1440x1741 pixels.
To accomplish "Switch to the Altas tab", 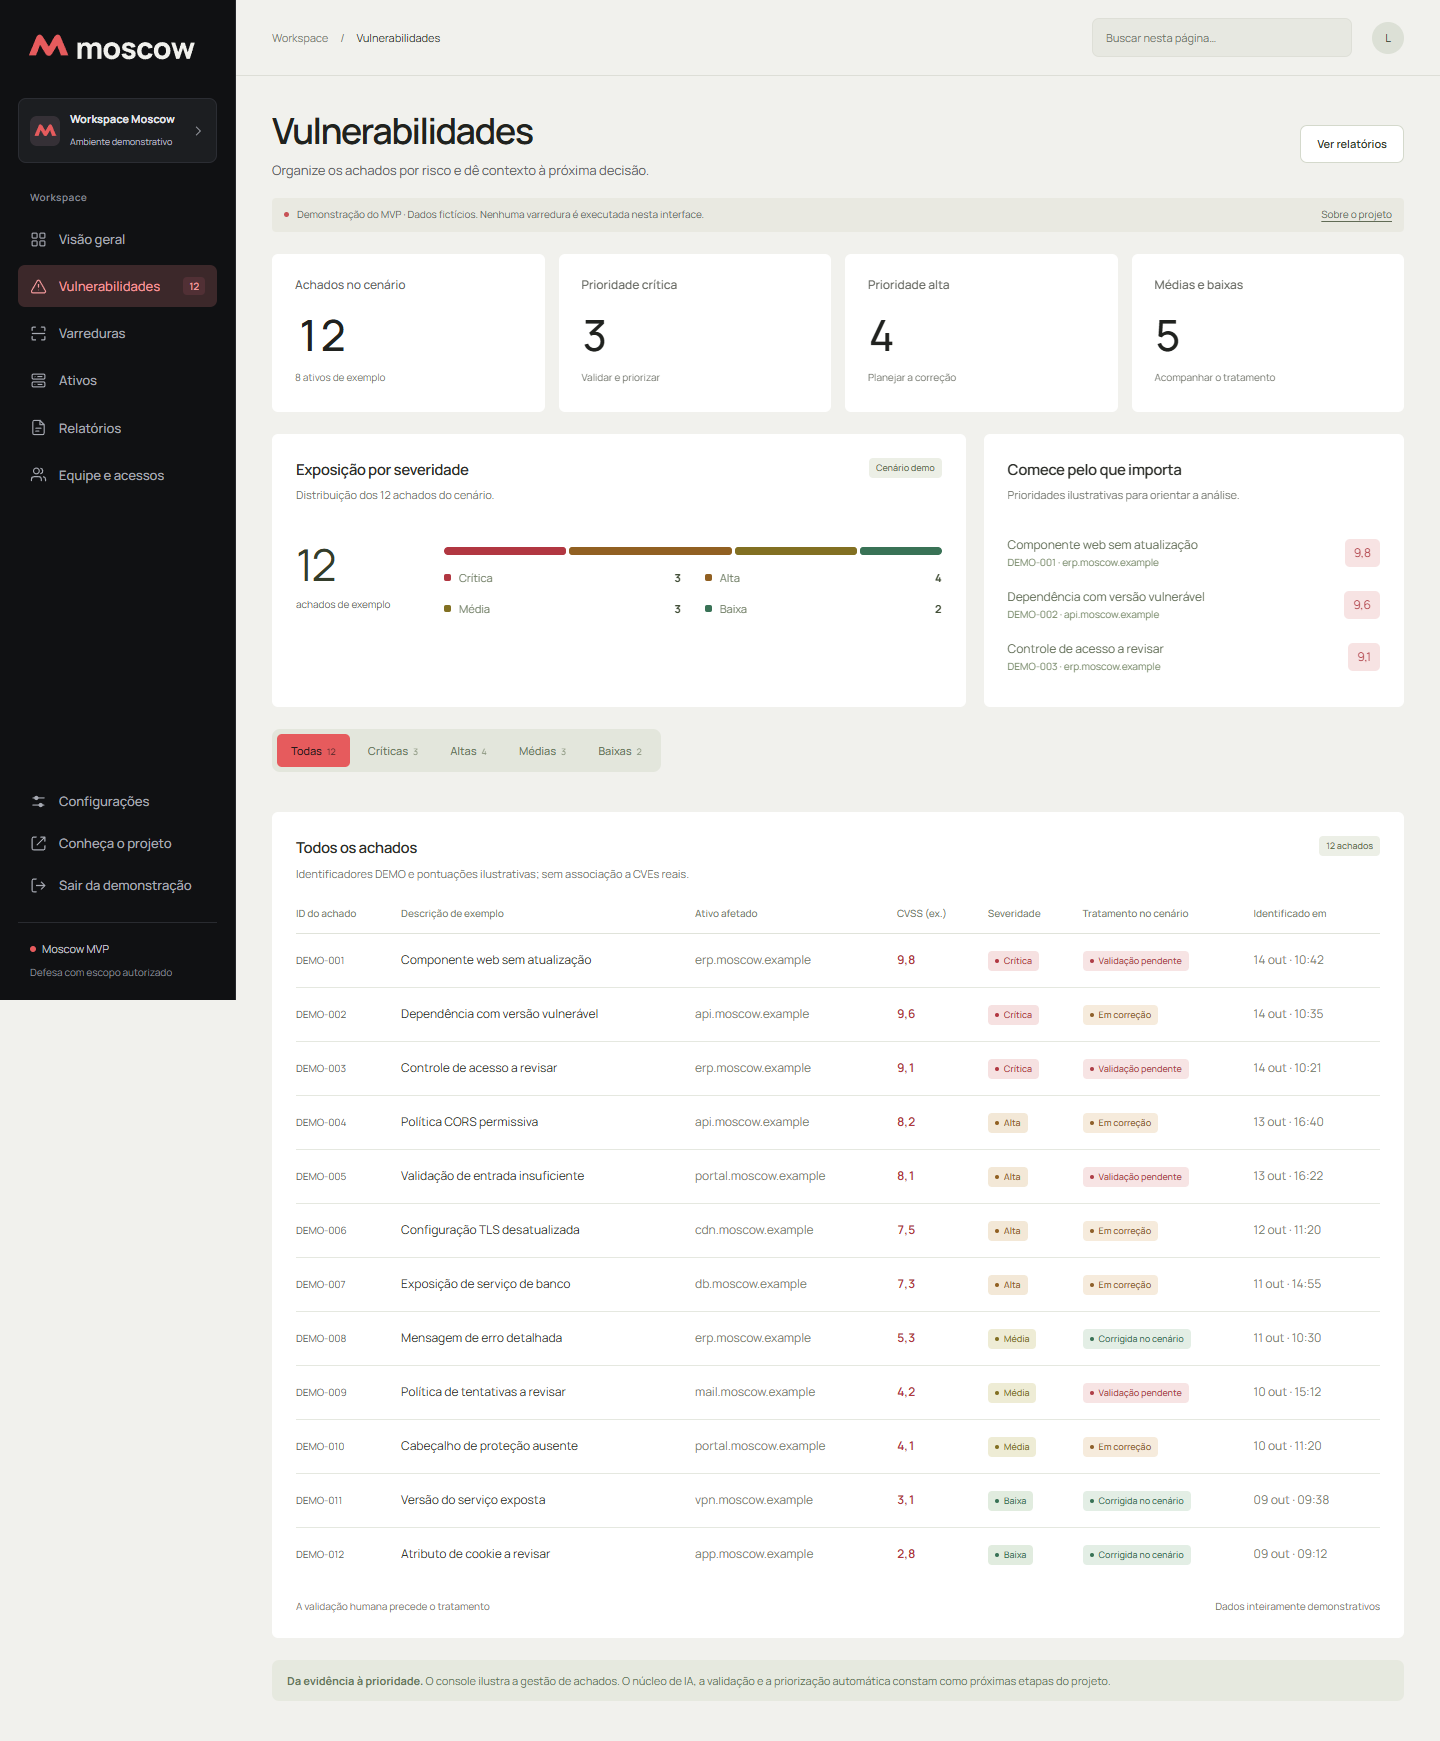I will (468, 751).
